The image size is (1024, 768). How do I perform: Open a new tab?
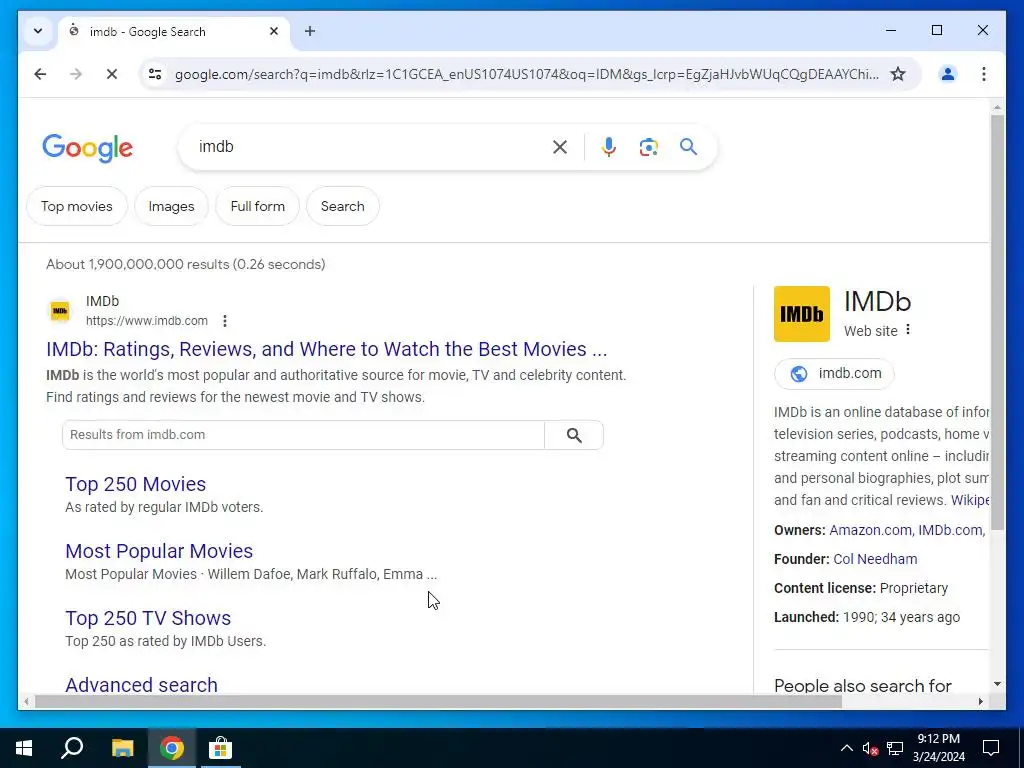(310, 31)
